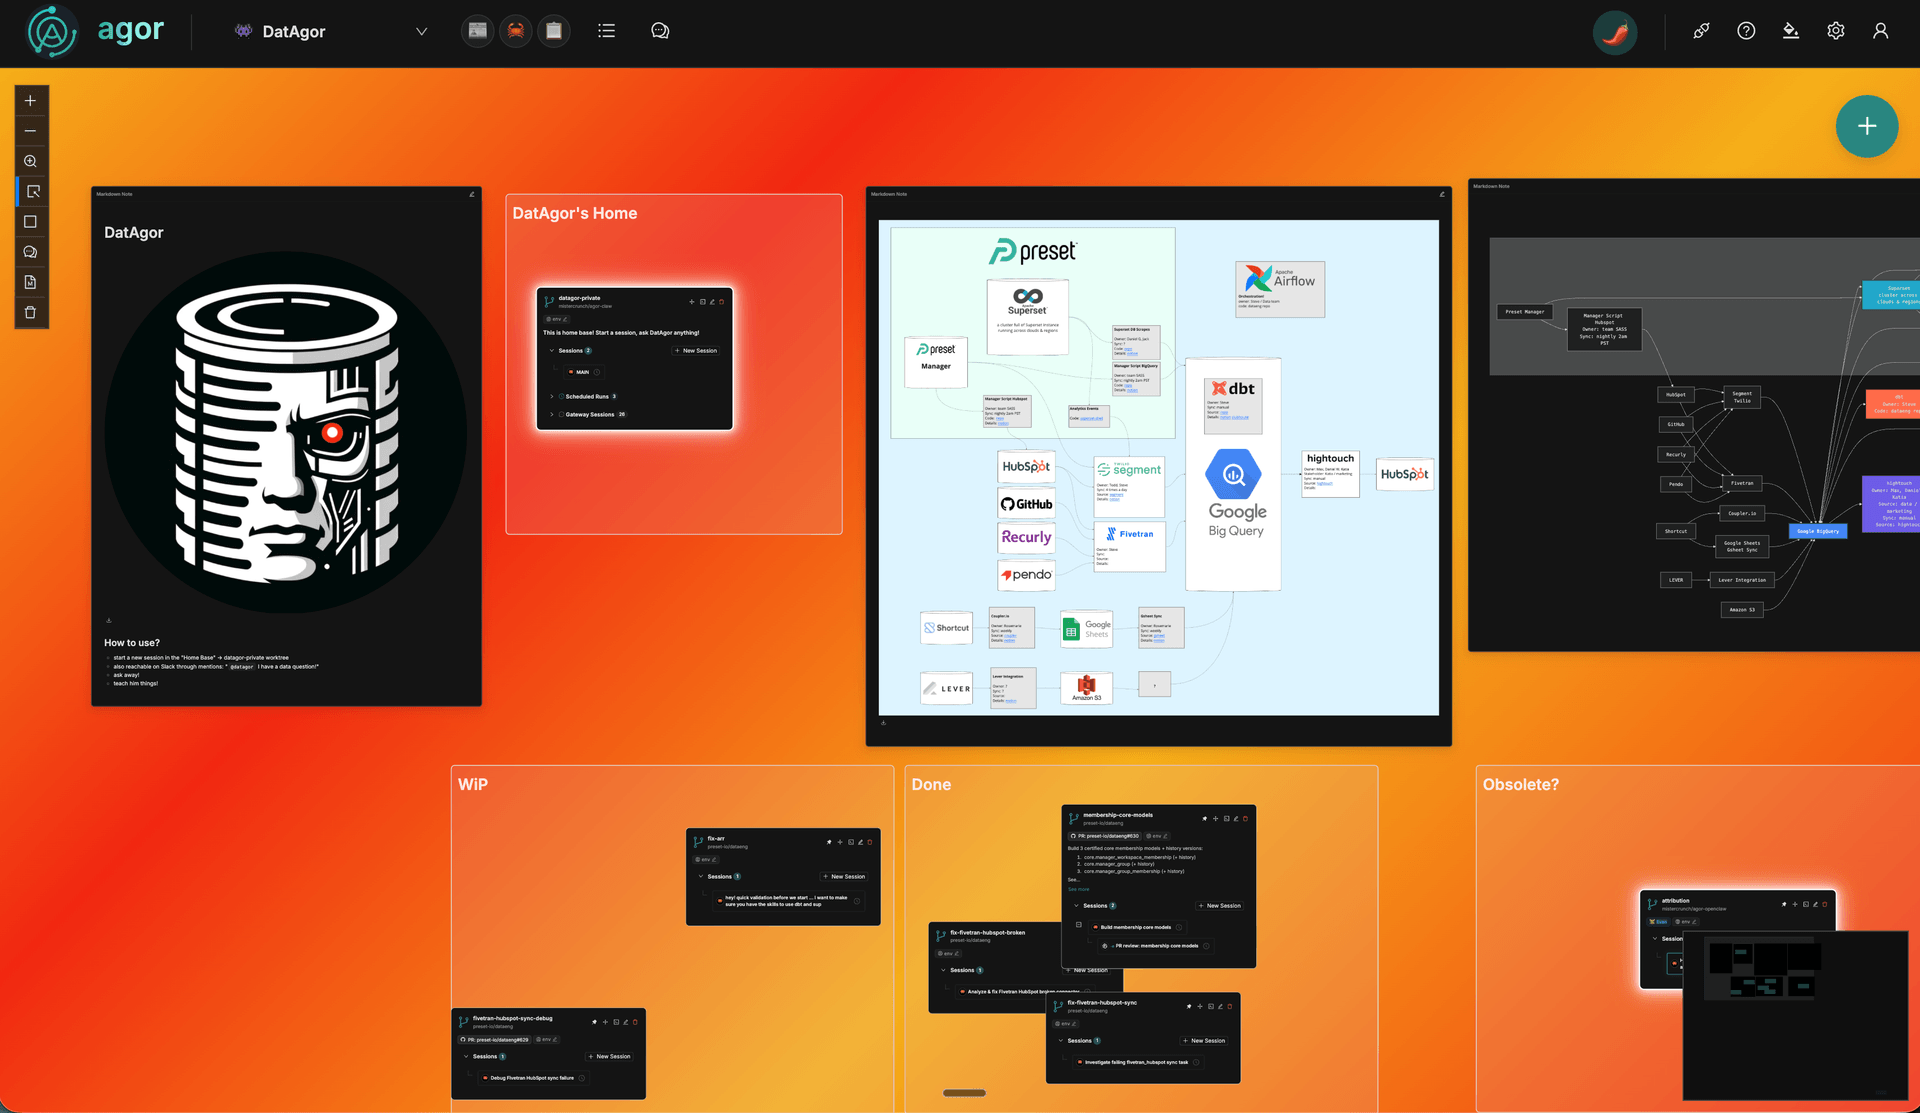Open the sessions list icon in header
Viewport: 1920px width, 1113px height.
[606, 31]
